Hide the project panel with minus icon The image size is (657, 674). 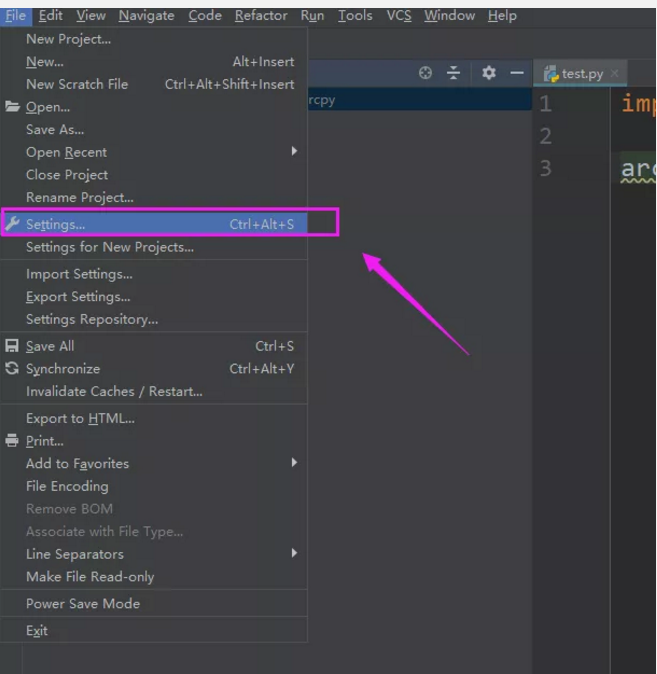[x=517, y=73]
